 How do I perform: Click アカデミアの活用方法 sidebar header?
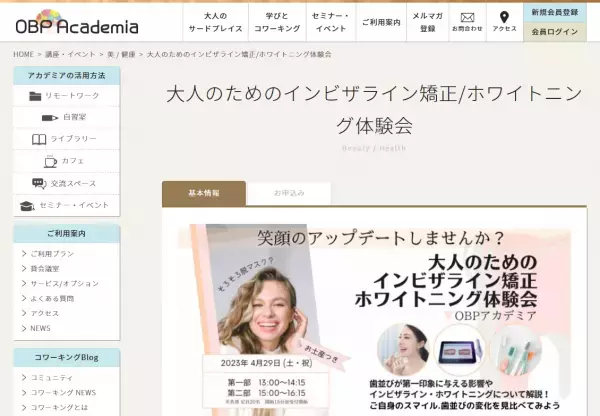click(x=67, y=75)
